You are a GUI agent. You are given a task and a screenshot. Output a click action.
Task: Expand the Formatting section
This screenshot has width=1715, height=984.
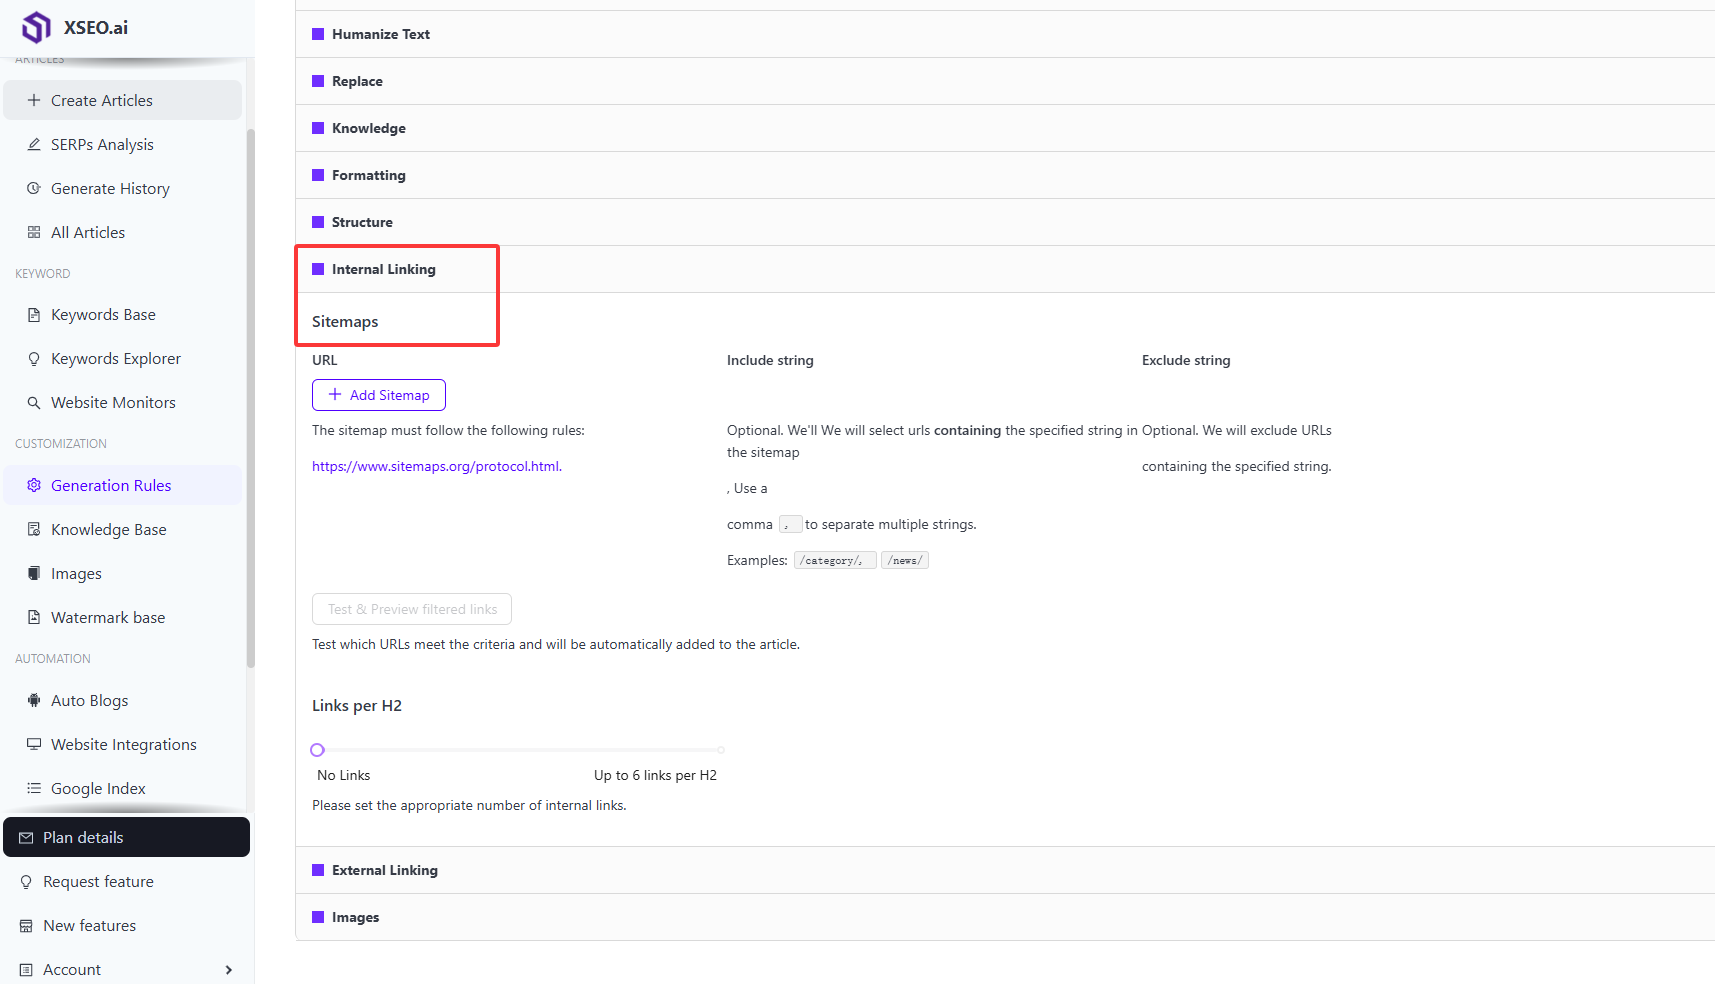tap(368, 175)
